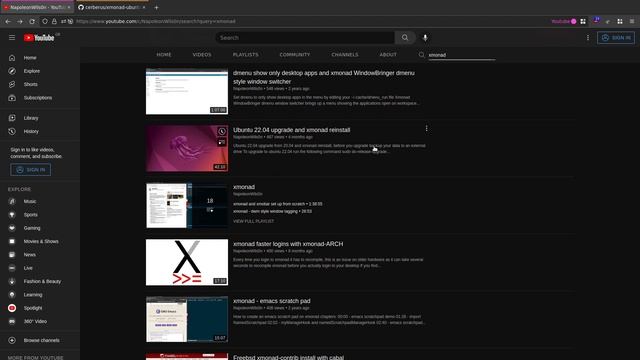
Task: Open the browser application menu
Action: click(x=631, y=21)
